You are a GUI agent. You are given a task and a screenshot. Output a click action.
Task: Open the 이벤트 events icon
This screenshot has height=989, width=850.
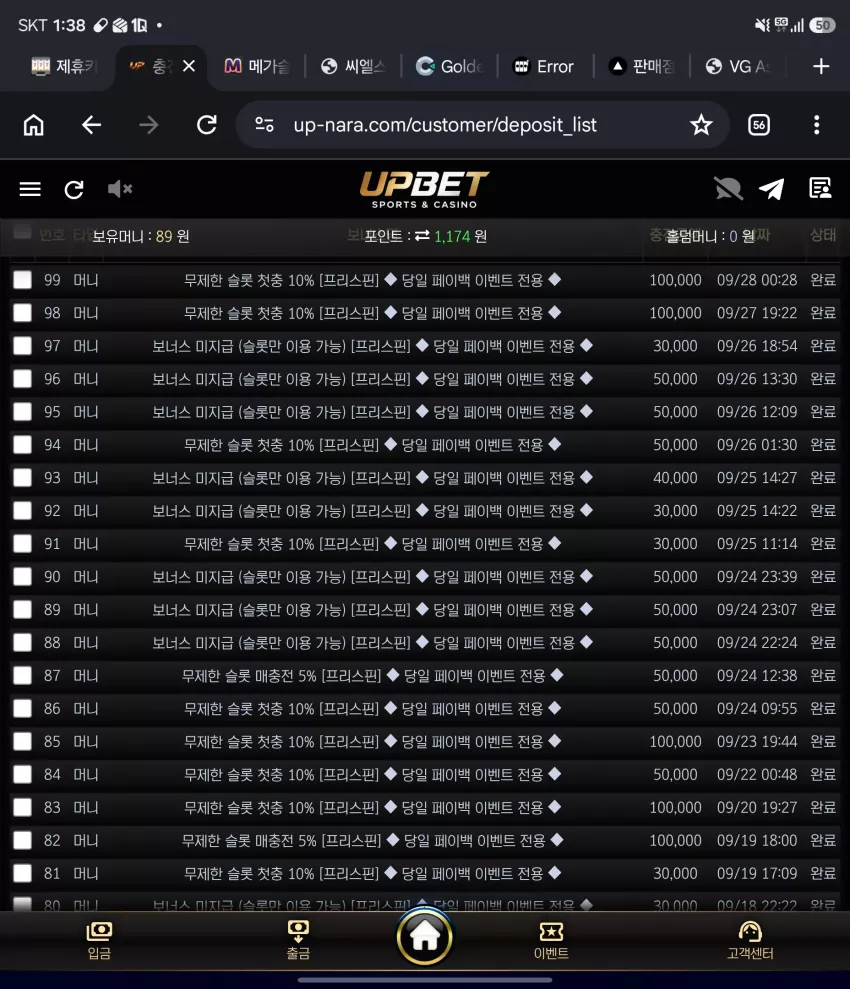tap(551, 940)
